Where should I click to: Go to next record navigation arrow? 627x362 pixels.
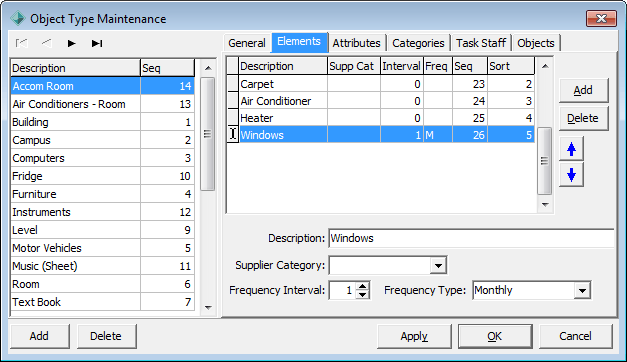coord(72,43)
